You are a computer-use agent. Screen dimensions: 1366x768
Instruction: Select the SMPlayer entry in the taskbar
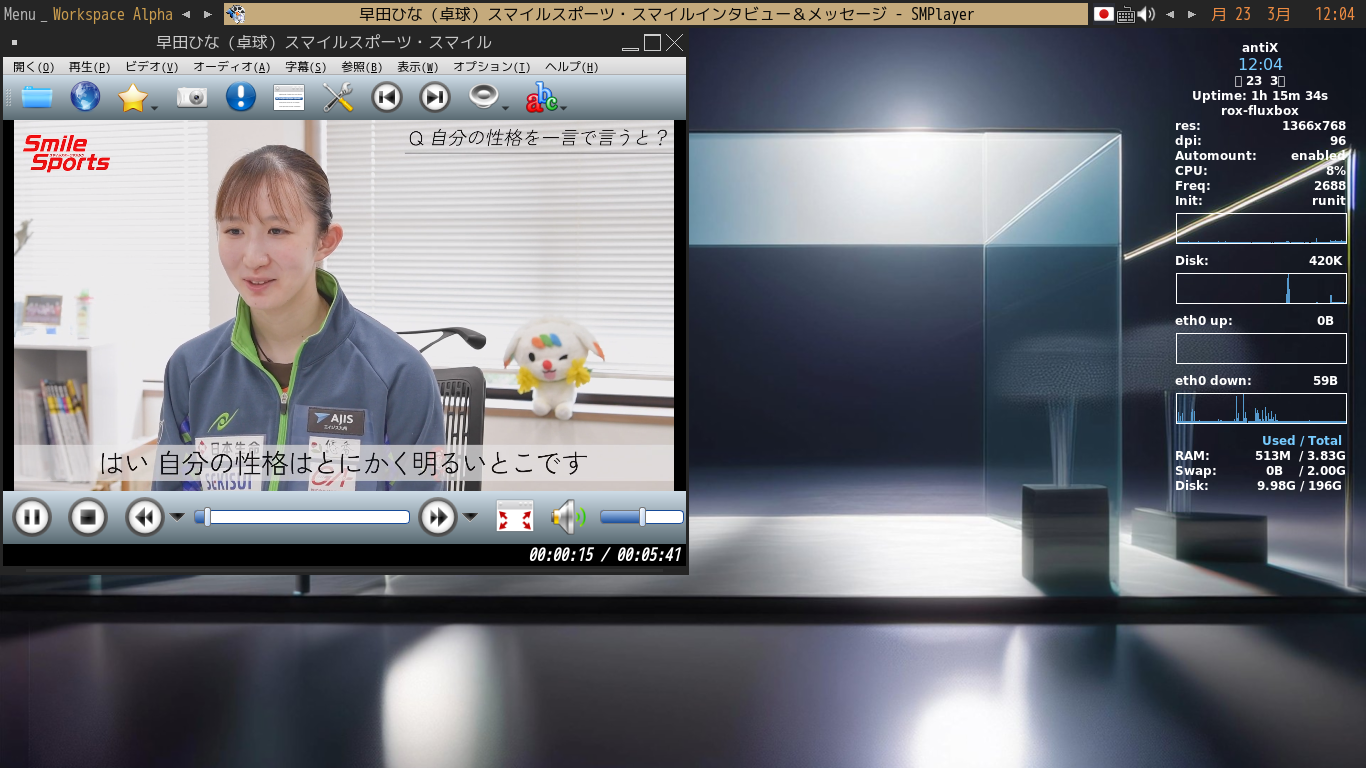tap(655, 14)
